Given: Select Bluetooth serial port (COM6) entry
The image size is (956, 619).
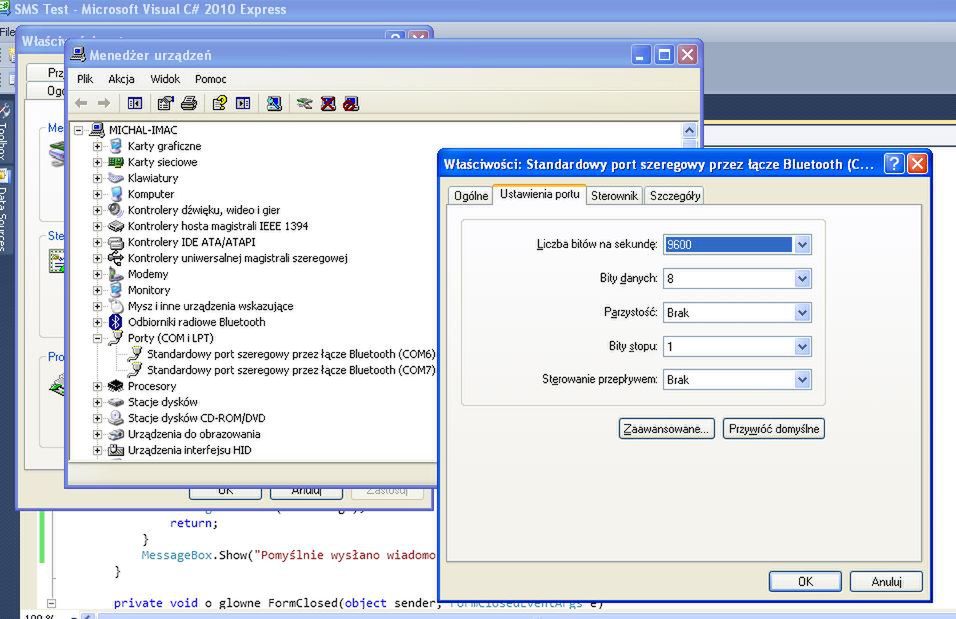Looking at the screenshot, I should [x=291, y=354].
